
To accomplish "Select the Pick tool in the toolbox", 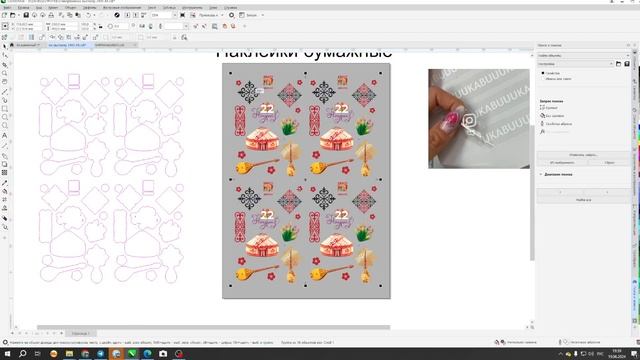I will 4,47.
